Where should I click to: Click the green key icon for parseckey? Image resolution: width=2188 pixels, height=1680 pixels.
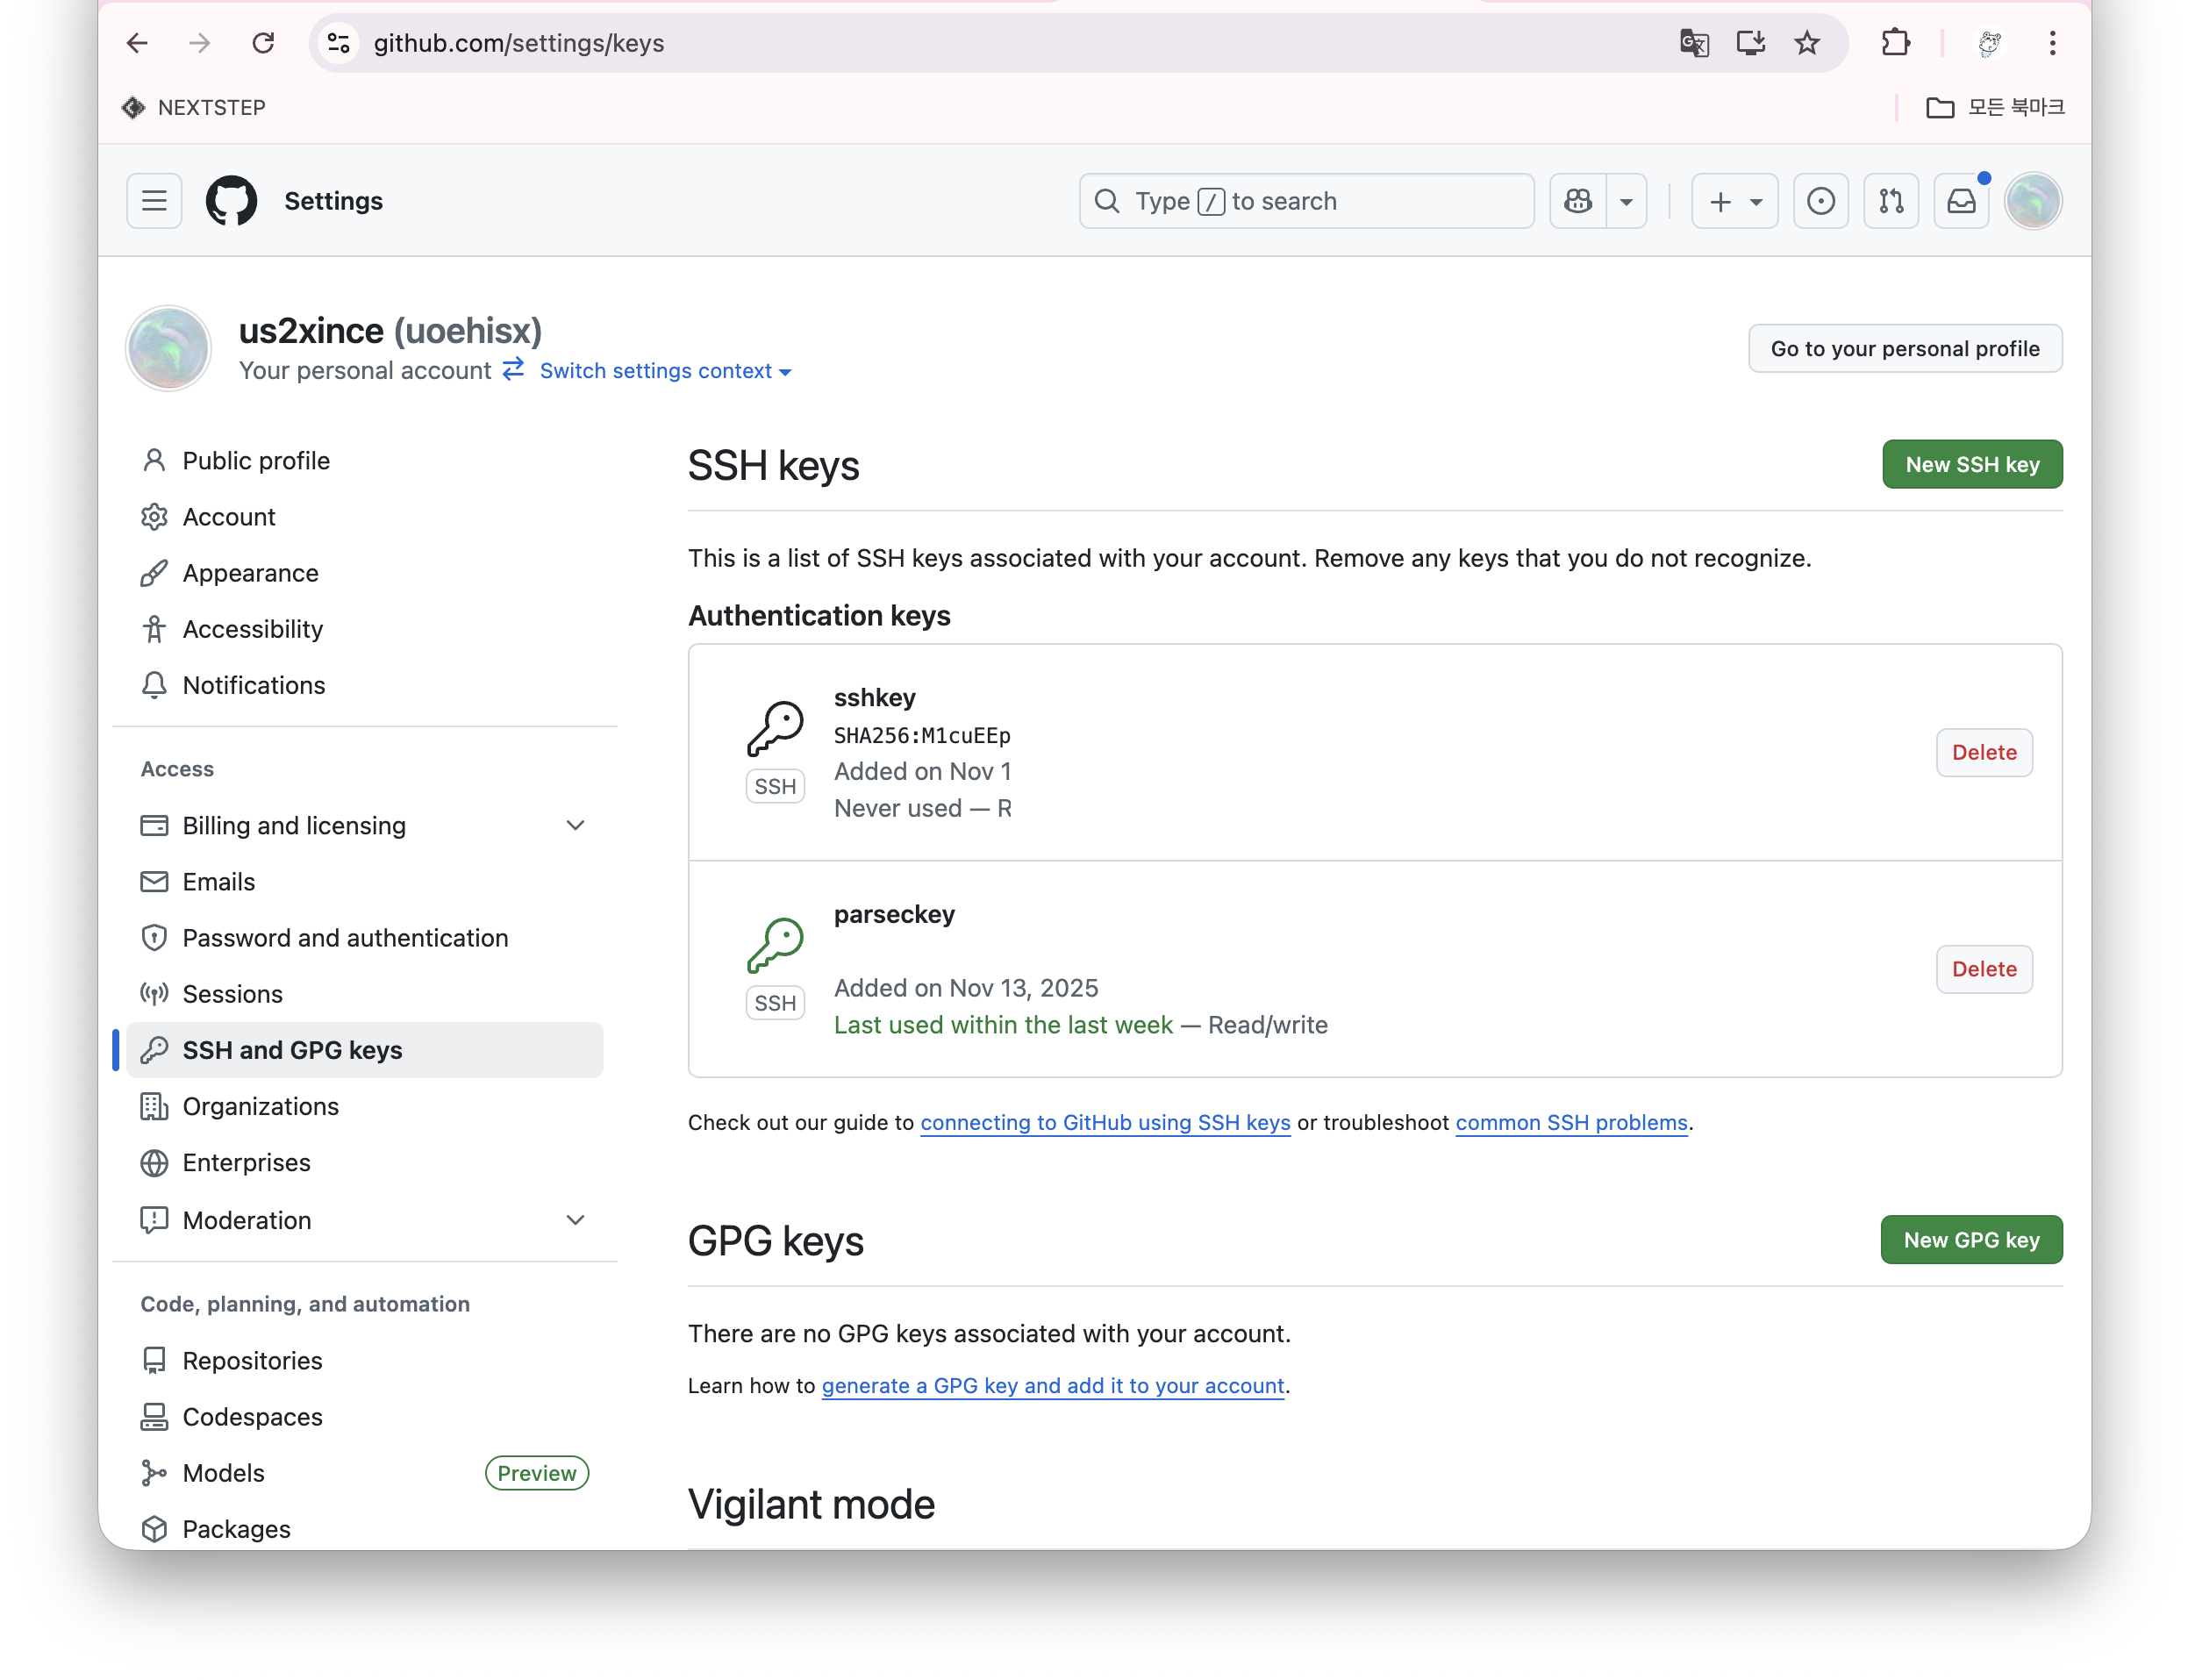click(775, 945)
